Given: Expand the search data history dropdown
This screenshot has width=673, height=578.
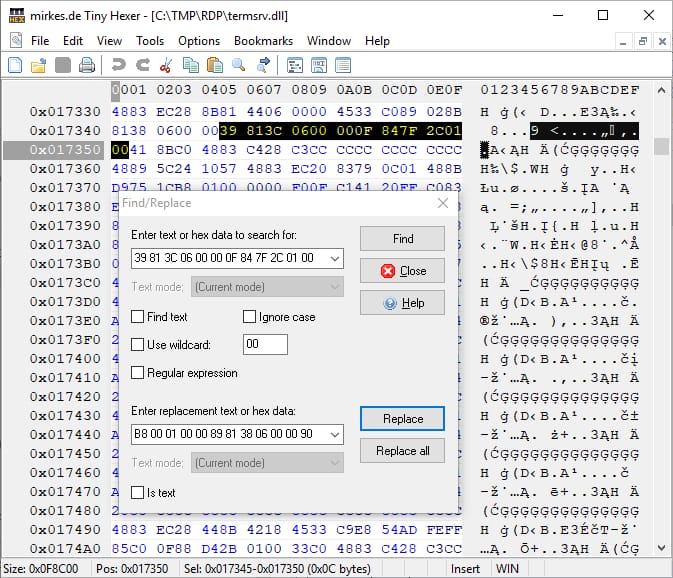Looking at the screenshot, I should coord(333,258).
